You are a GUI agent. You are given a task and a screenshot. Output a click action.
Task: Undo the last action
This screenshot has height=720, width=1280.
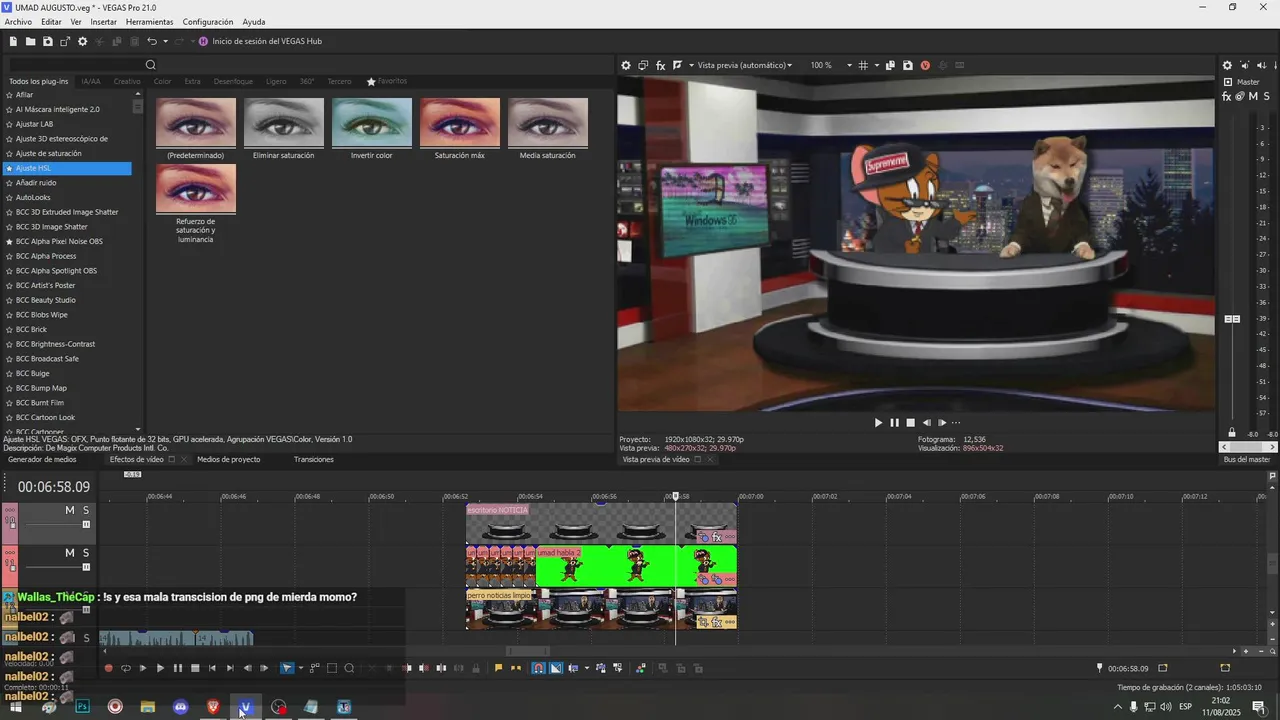click(152, 41)
